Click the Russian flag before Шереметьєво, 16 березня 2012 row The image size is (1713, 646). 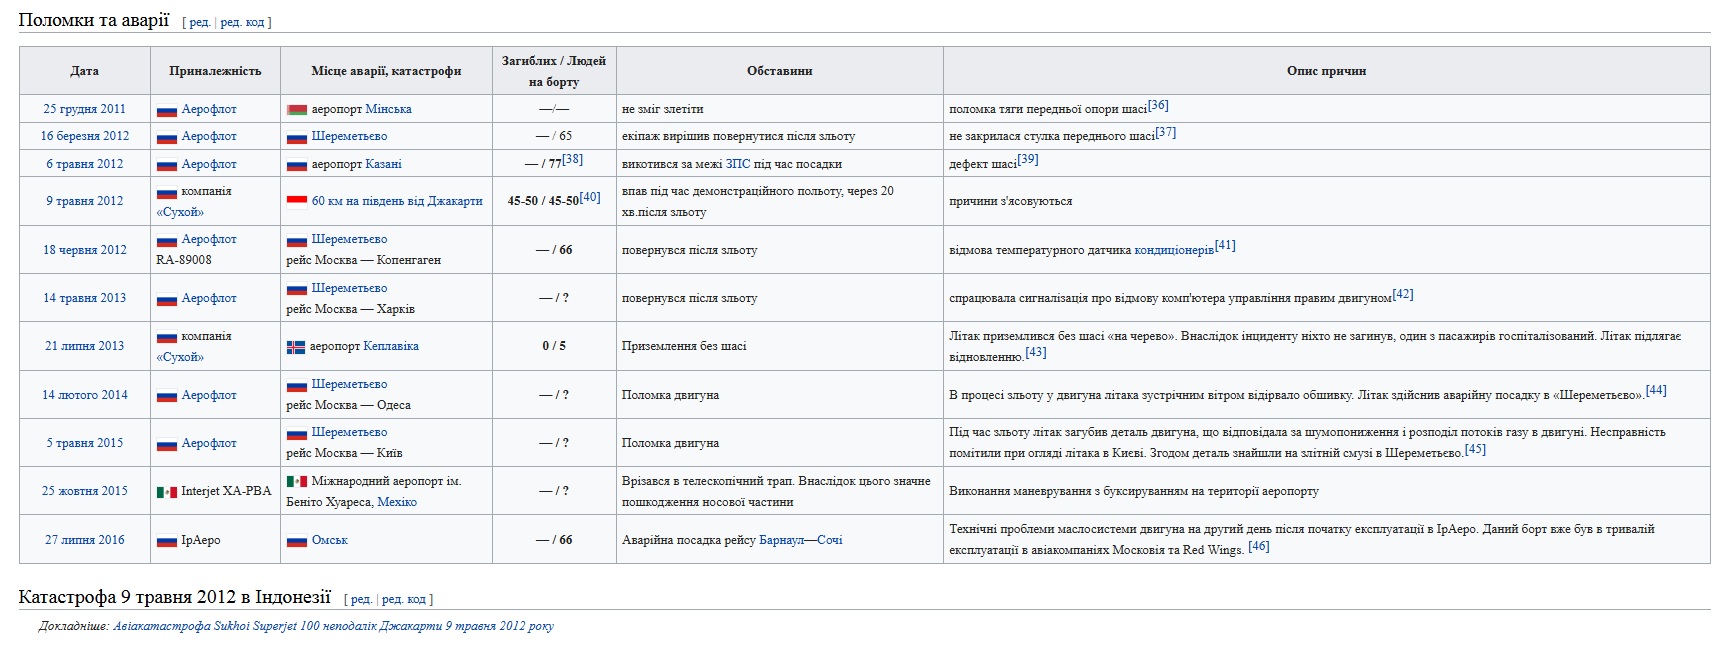pyautogui.click(x=297, y=137)
